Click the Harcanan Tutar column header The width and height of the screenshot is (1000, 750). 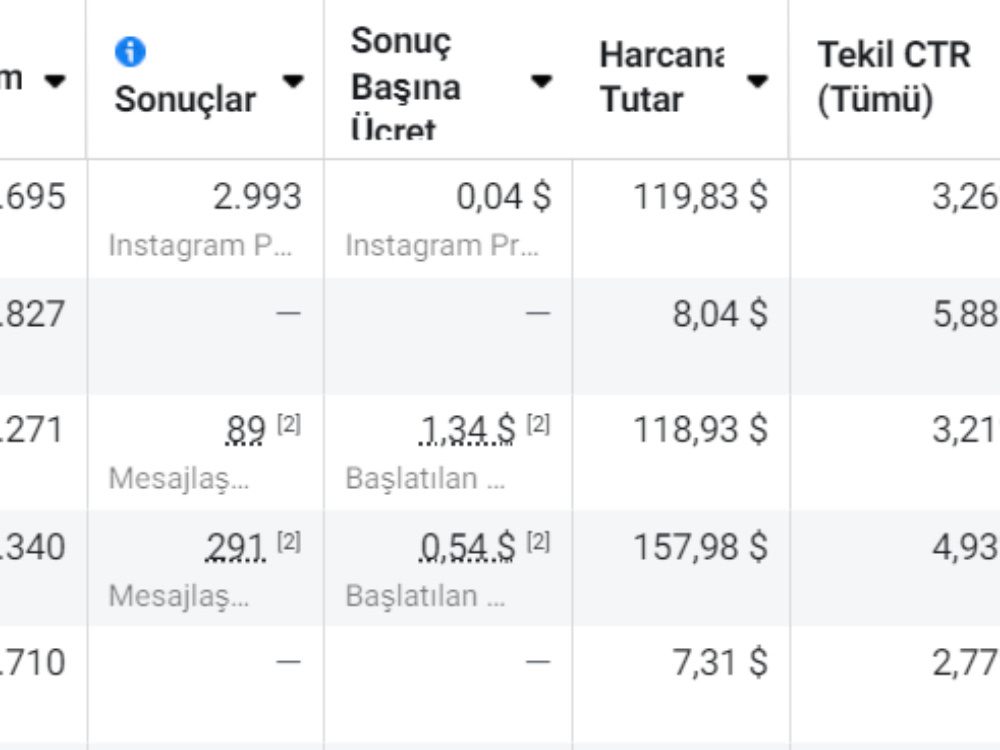click(x=662, y=77)
